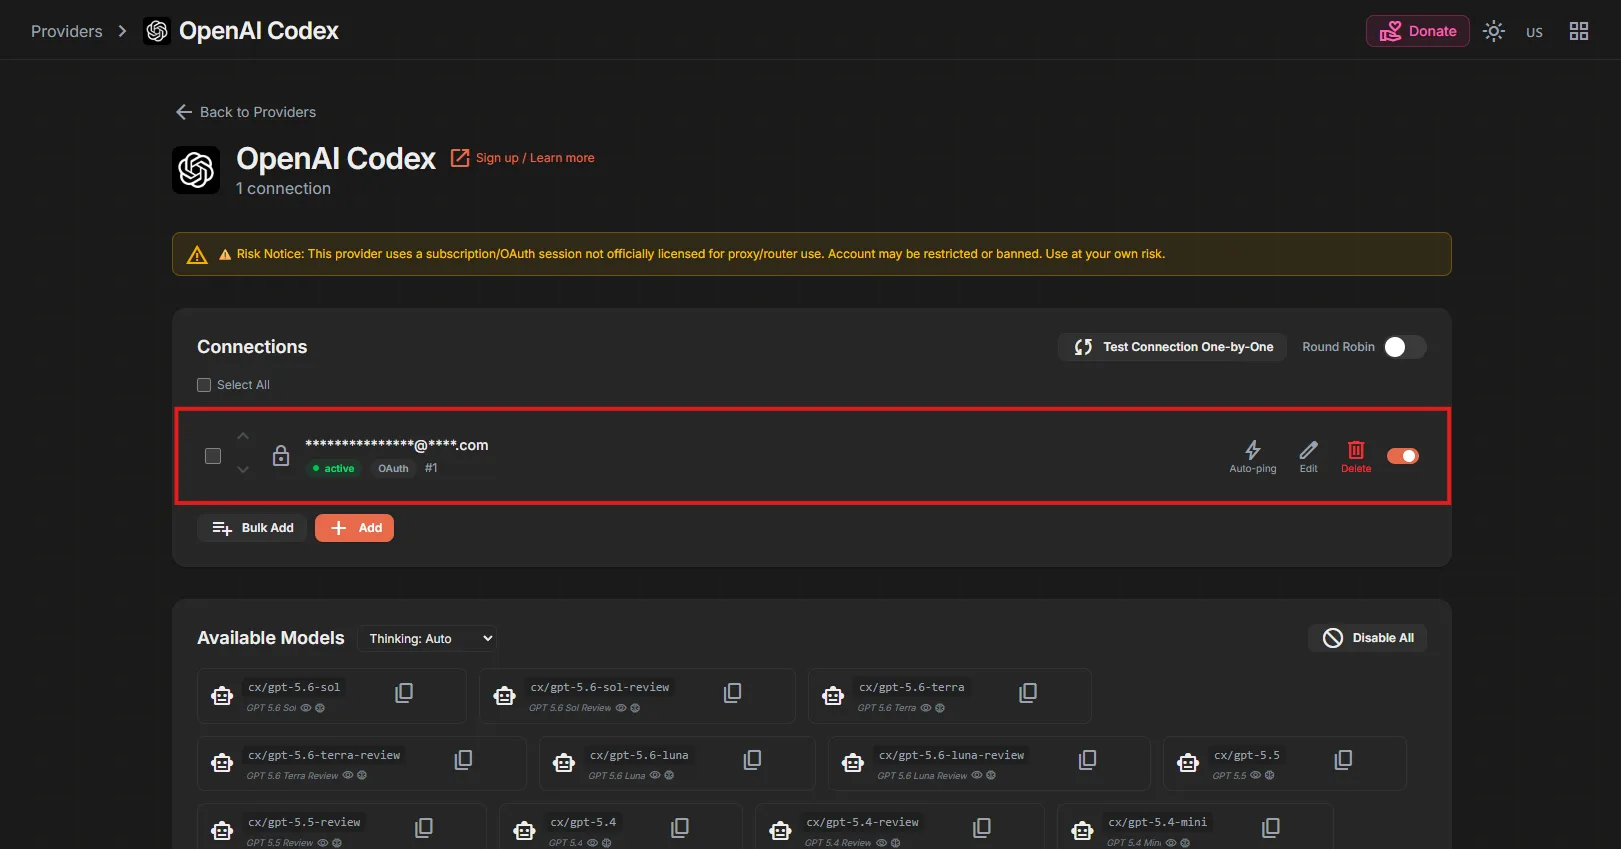
Task: Click the cx/gpt-5.6-luna model name
Action: 639,755
